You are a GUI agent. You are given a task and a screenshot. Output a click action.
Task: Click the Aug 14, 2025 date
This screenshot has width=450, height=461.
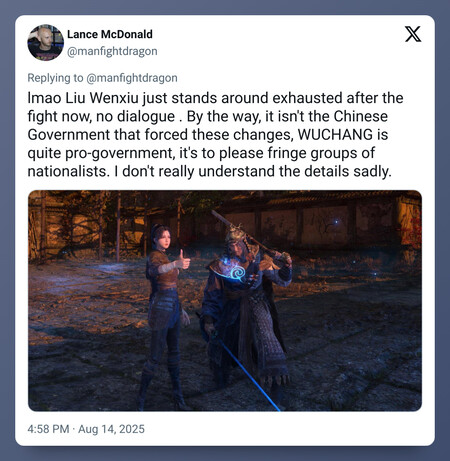pyautogui.click(x=111, y=429)
